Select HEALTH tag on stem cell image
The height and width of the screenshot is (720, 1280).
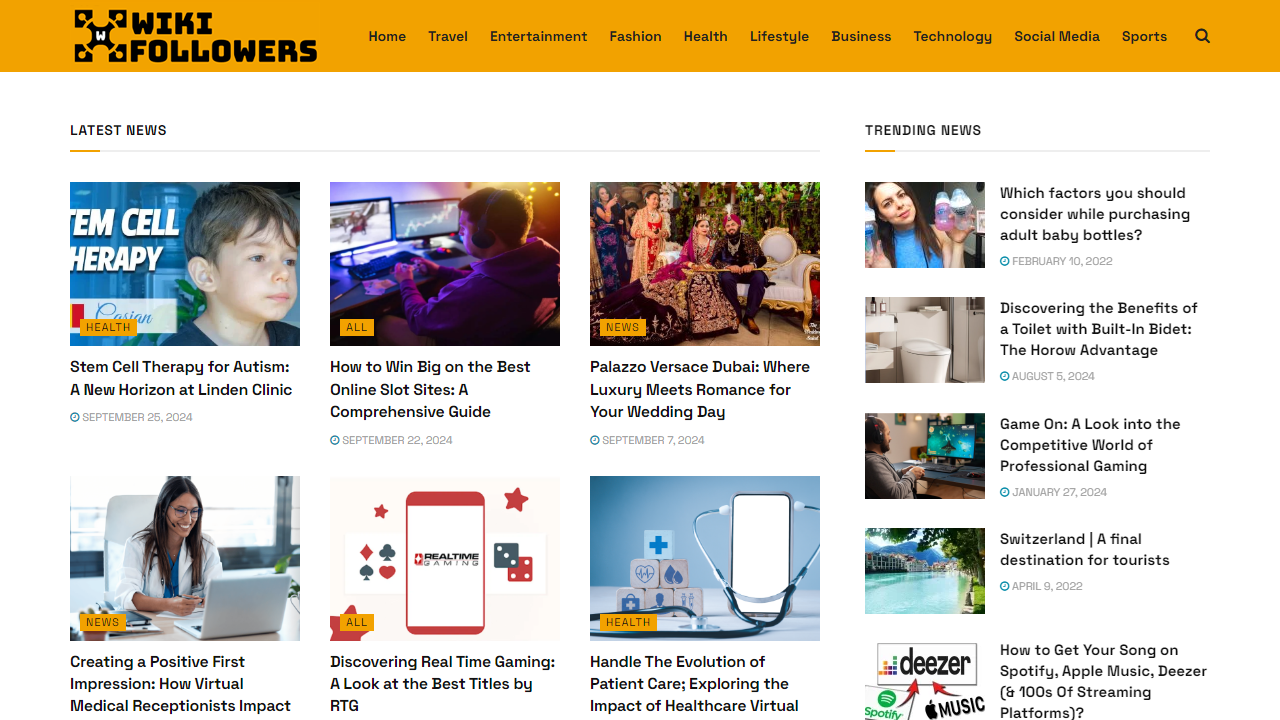(x=108, y=327)
